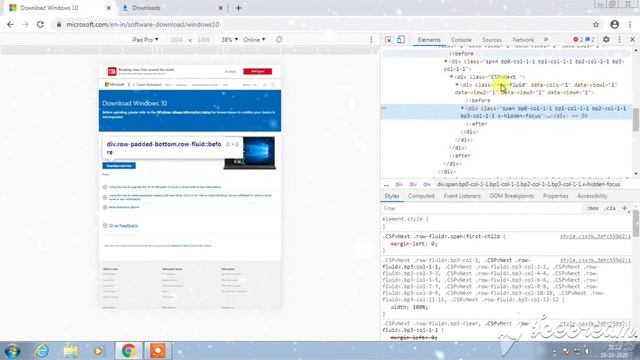Open the Accessibility sidebar tab
The width and height of the screenshot is (640, 360).
click(592, 196)
